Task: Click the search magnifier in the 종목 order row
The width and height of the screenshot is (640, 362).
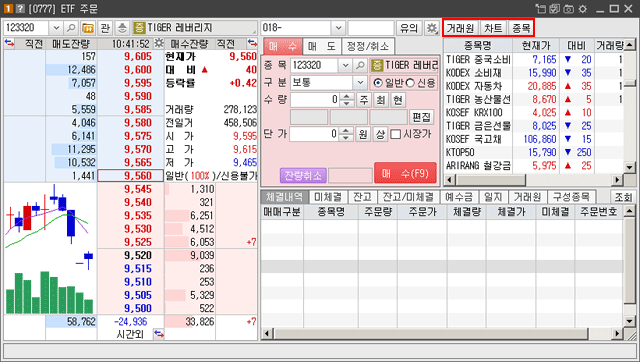Action: [360, 65]
